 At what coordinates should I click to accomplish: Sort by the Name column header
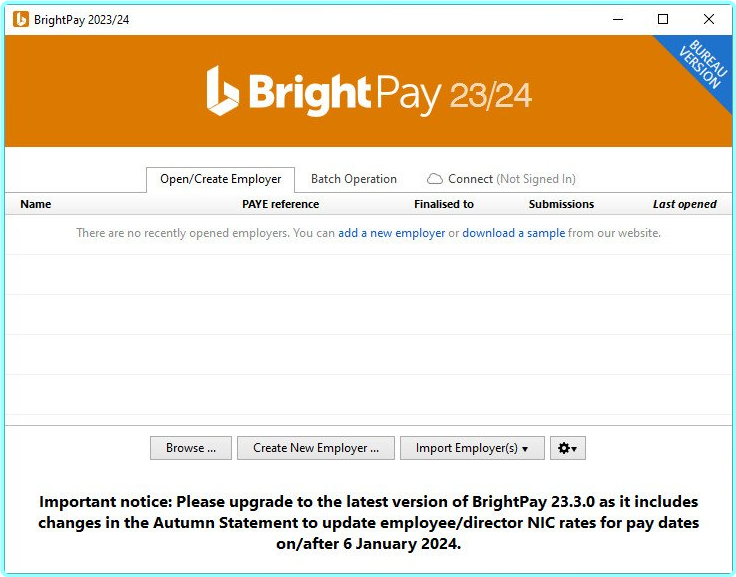click(36, 204)
